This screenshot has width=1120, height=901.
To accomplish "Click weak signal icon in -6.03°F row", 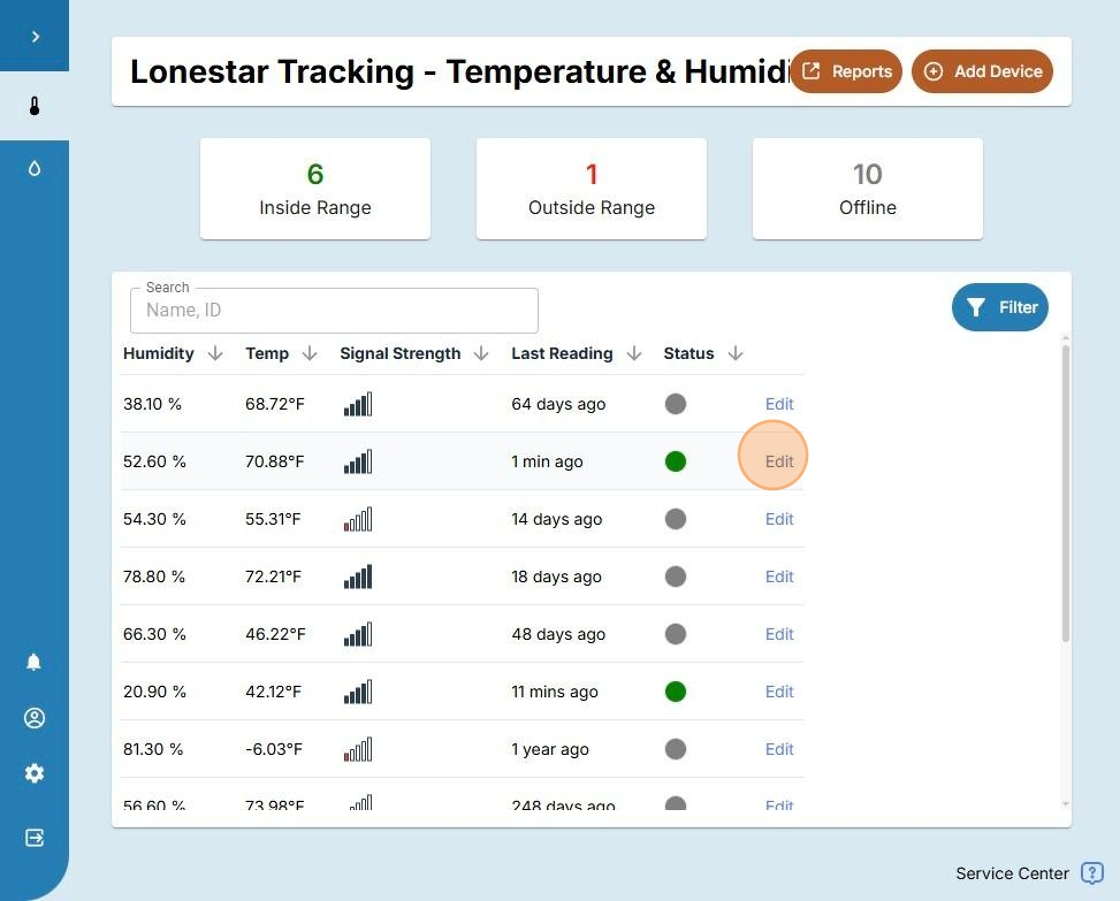I will (358, 749).
